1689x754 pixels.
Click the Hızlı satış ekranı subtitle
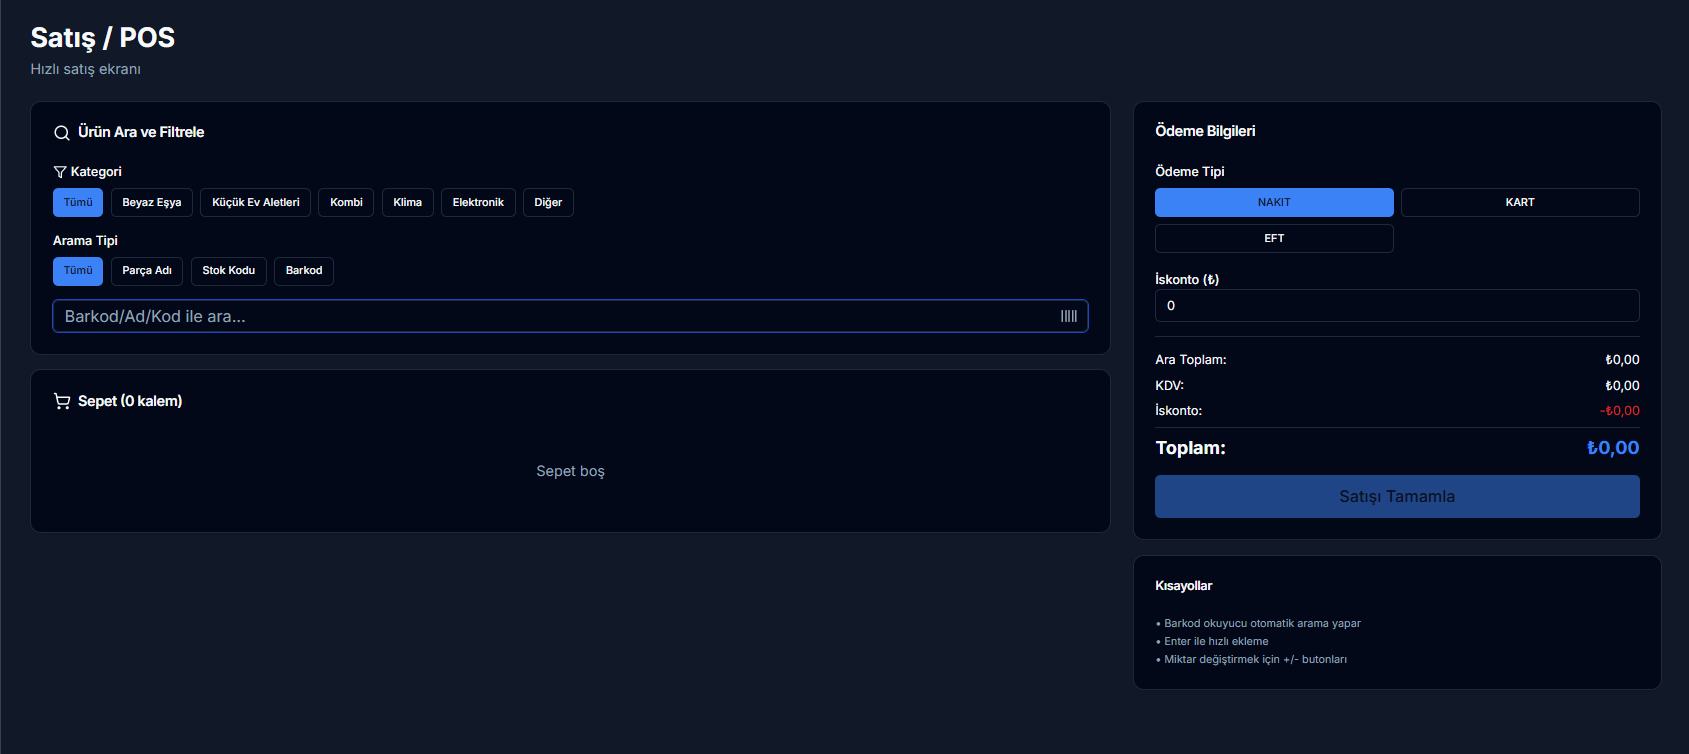[86, 69]
